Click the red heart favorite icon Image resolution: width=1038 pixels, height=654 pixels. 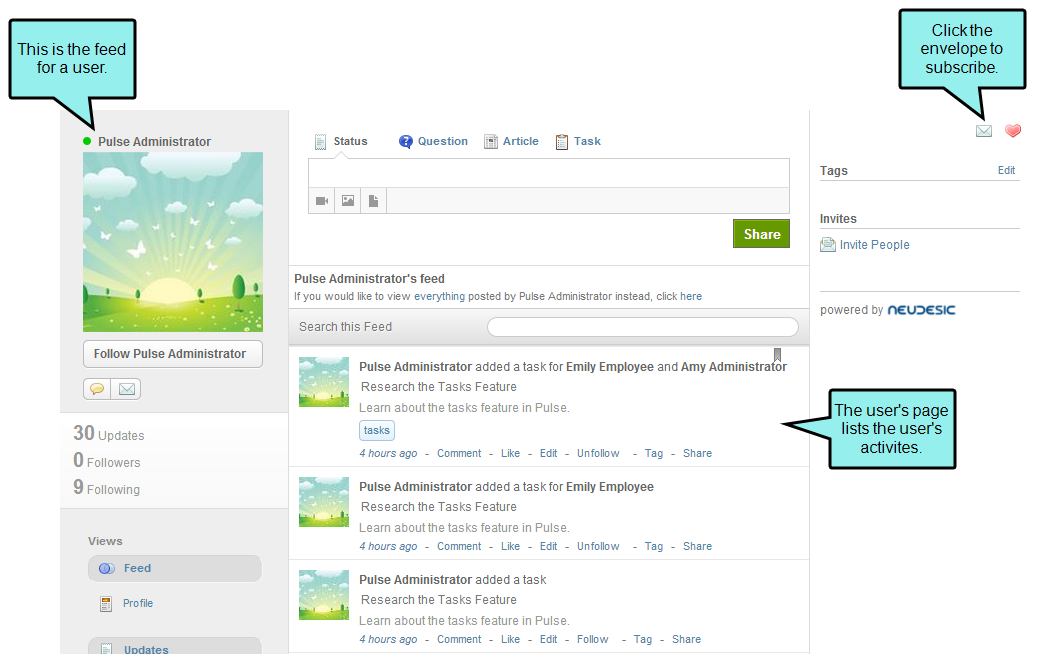click(1013, 131)
